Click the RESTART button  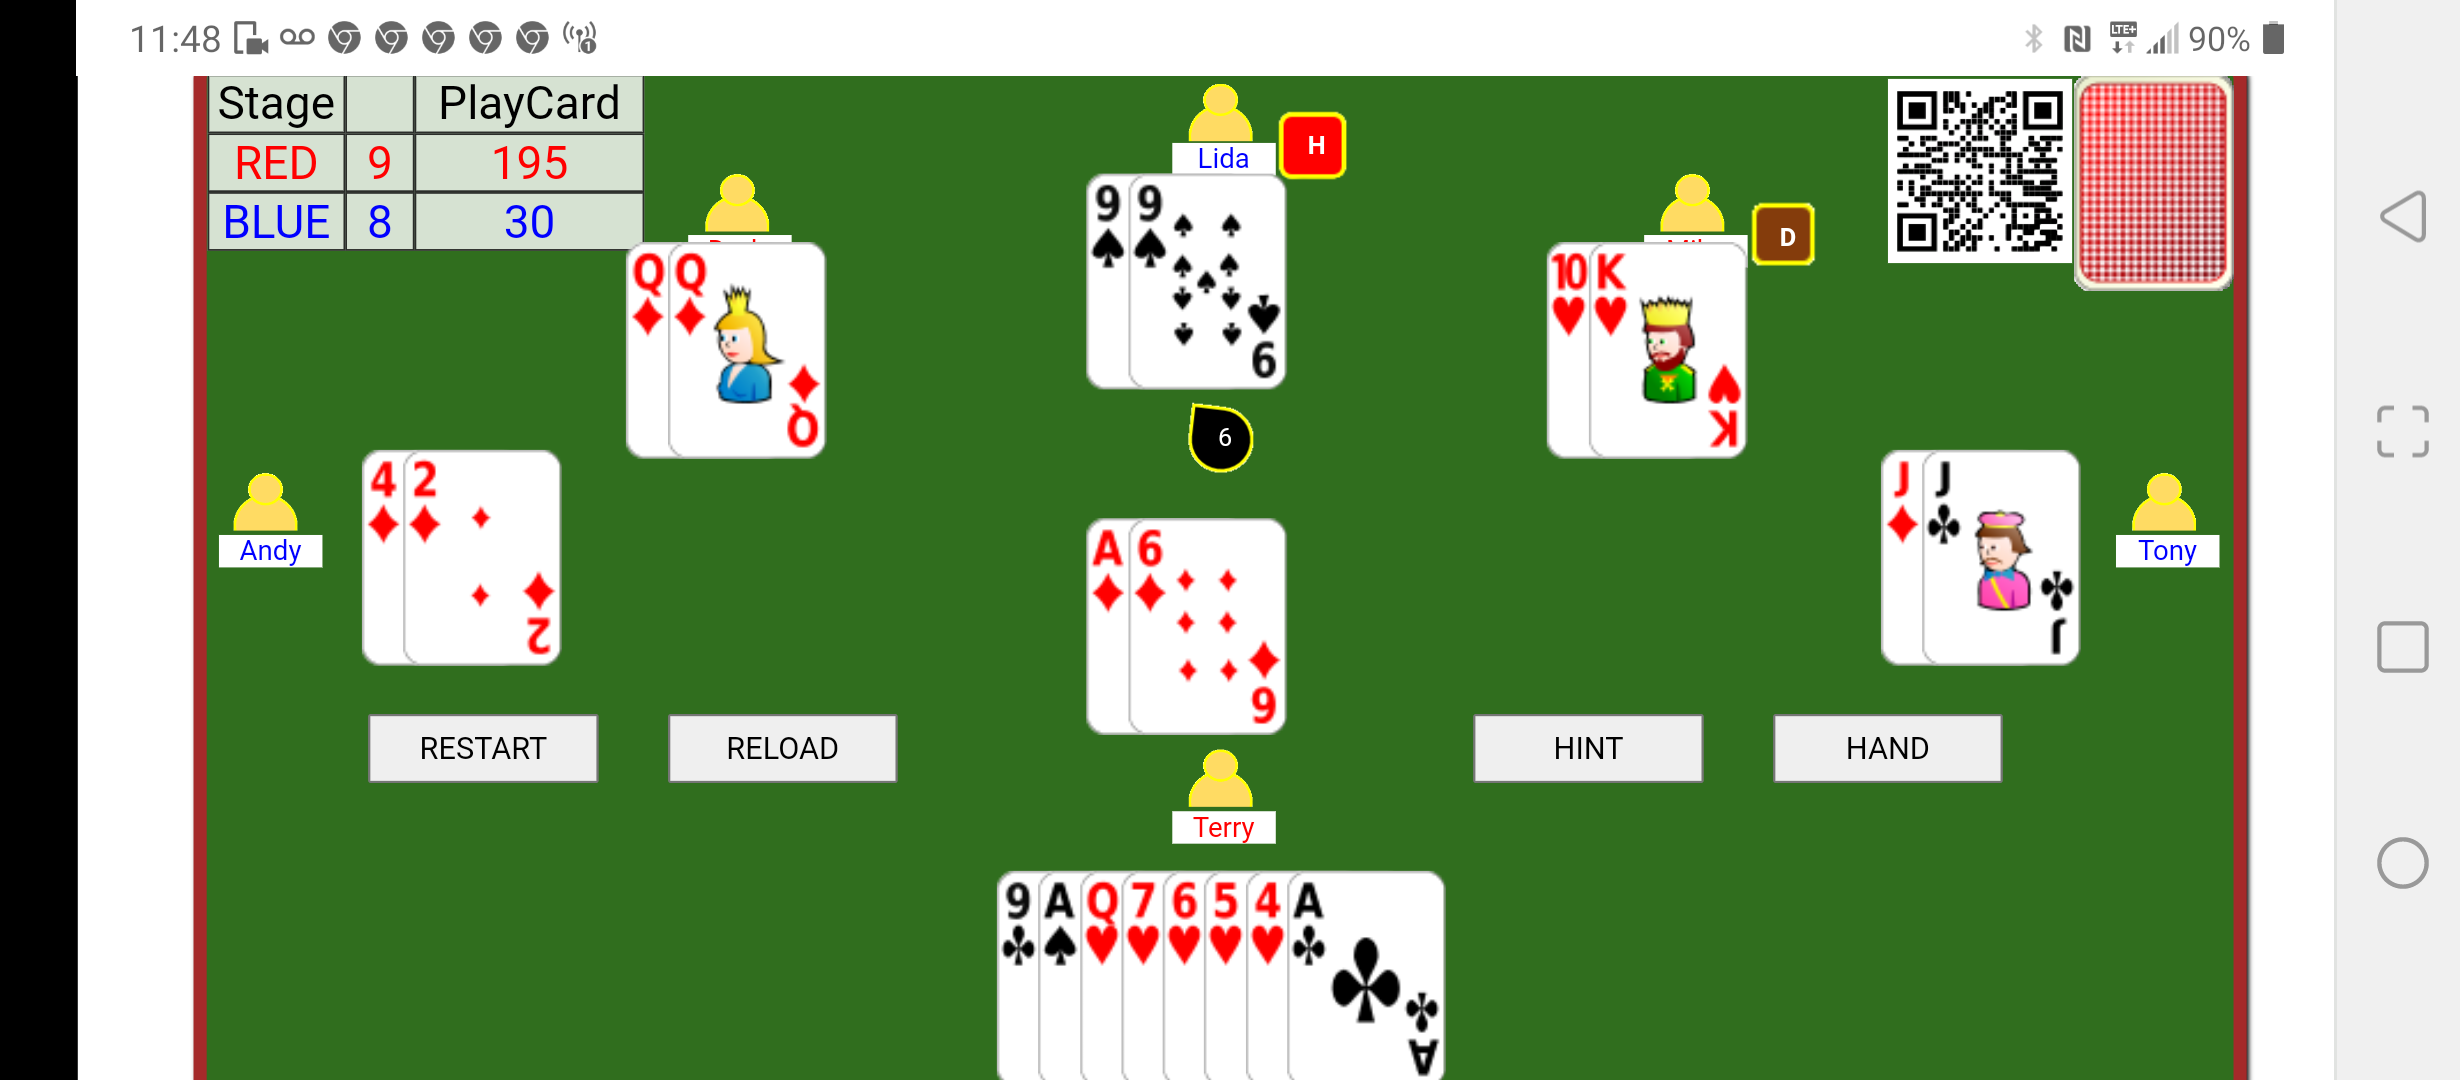click(x=483, y=746)
